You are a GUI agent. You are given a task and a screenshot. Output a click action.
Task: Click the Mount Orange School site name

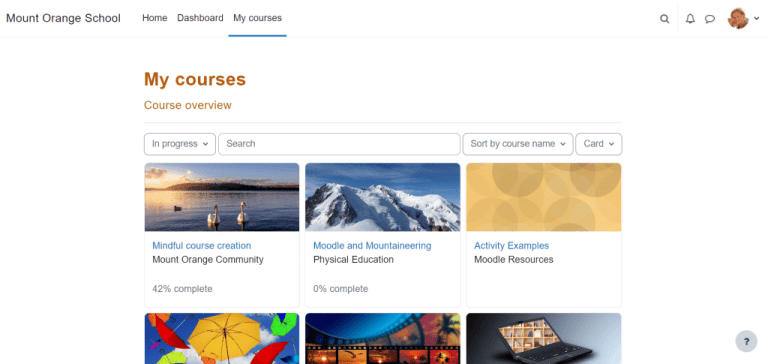(63, 18)
